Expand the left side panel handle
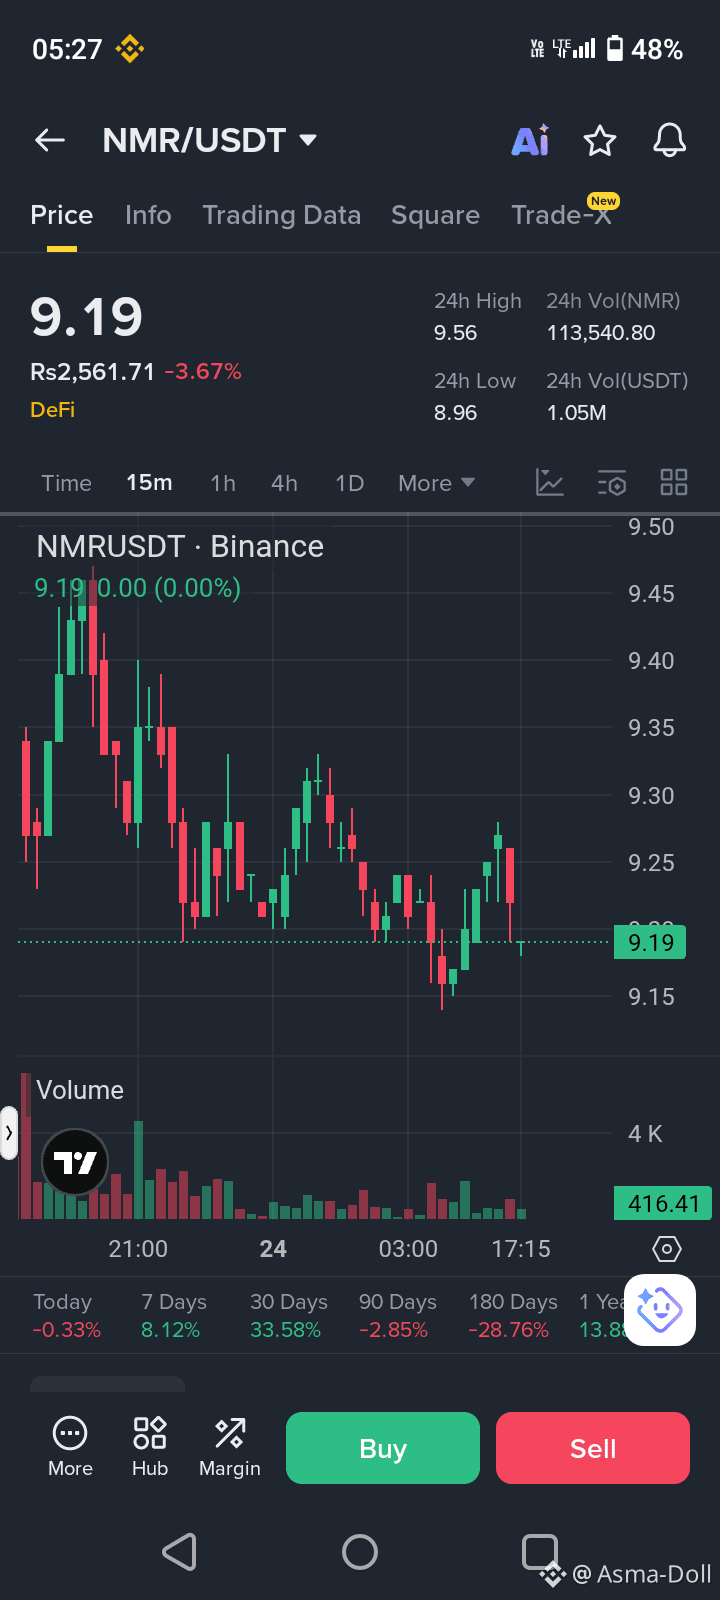 [9, 1133]
